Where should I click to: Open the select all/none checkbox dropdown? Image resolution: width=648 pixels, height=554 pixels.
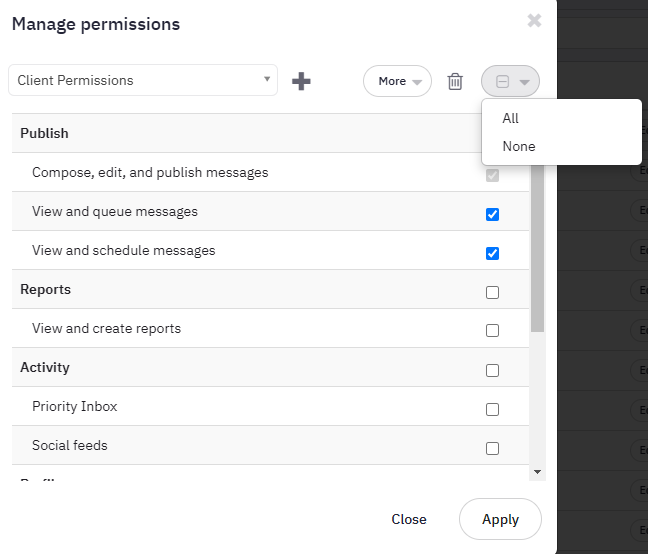click(x=511, y=81)
